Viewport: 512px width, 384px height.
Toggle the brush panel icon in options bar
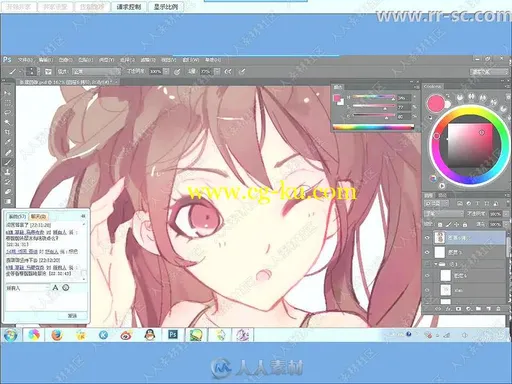(48, 71)
